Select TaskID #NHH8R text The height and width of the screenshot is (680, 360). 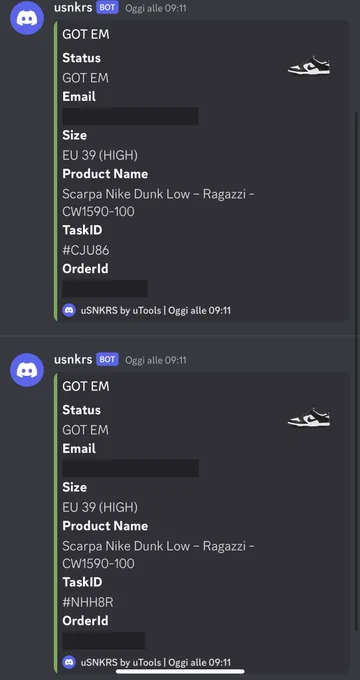(88, 602)
